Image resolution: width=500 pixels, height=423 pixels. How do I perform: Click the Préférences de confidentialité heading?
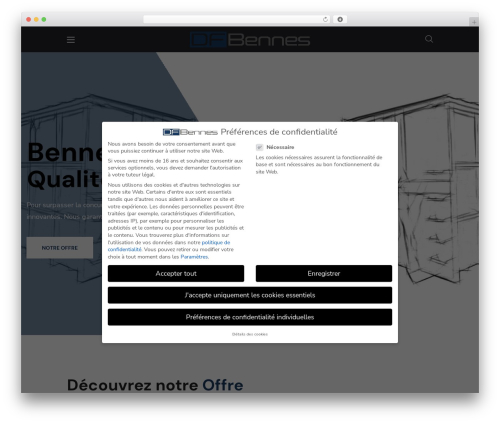(279, 132)
